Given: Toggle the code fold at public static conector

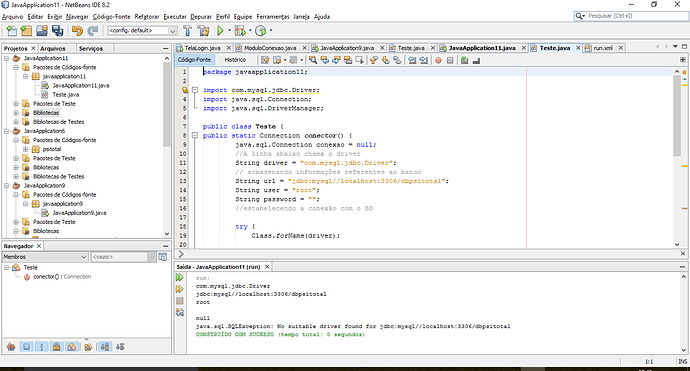Looking at the screenshot, I should click(x=195, y=136).
